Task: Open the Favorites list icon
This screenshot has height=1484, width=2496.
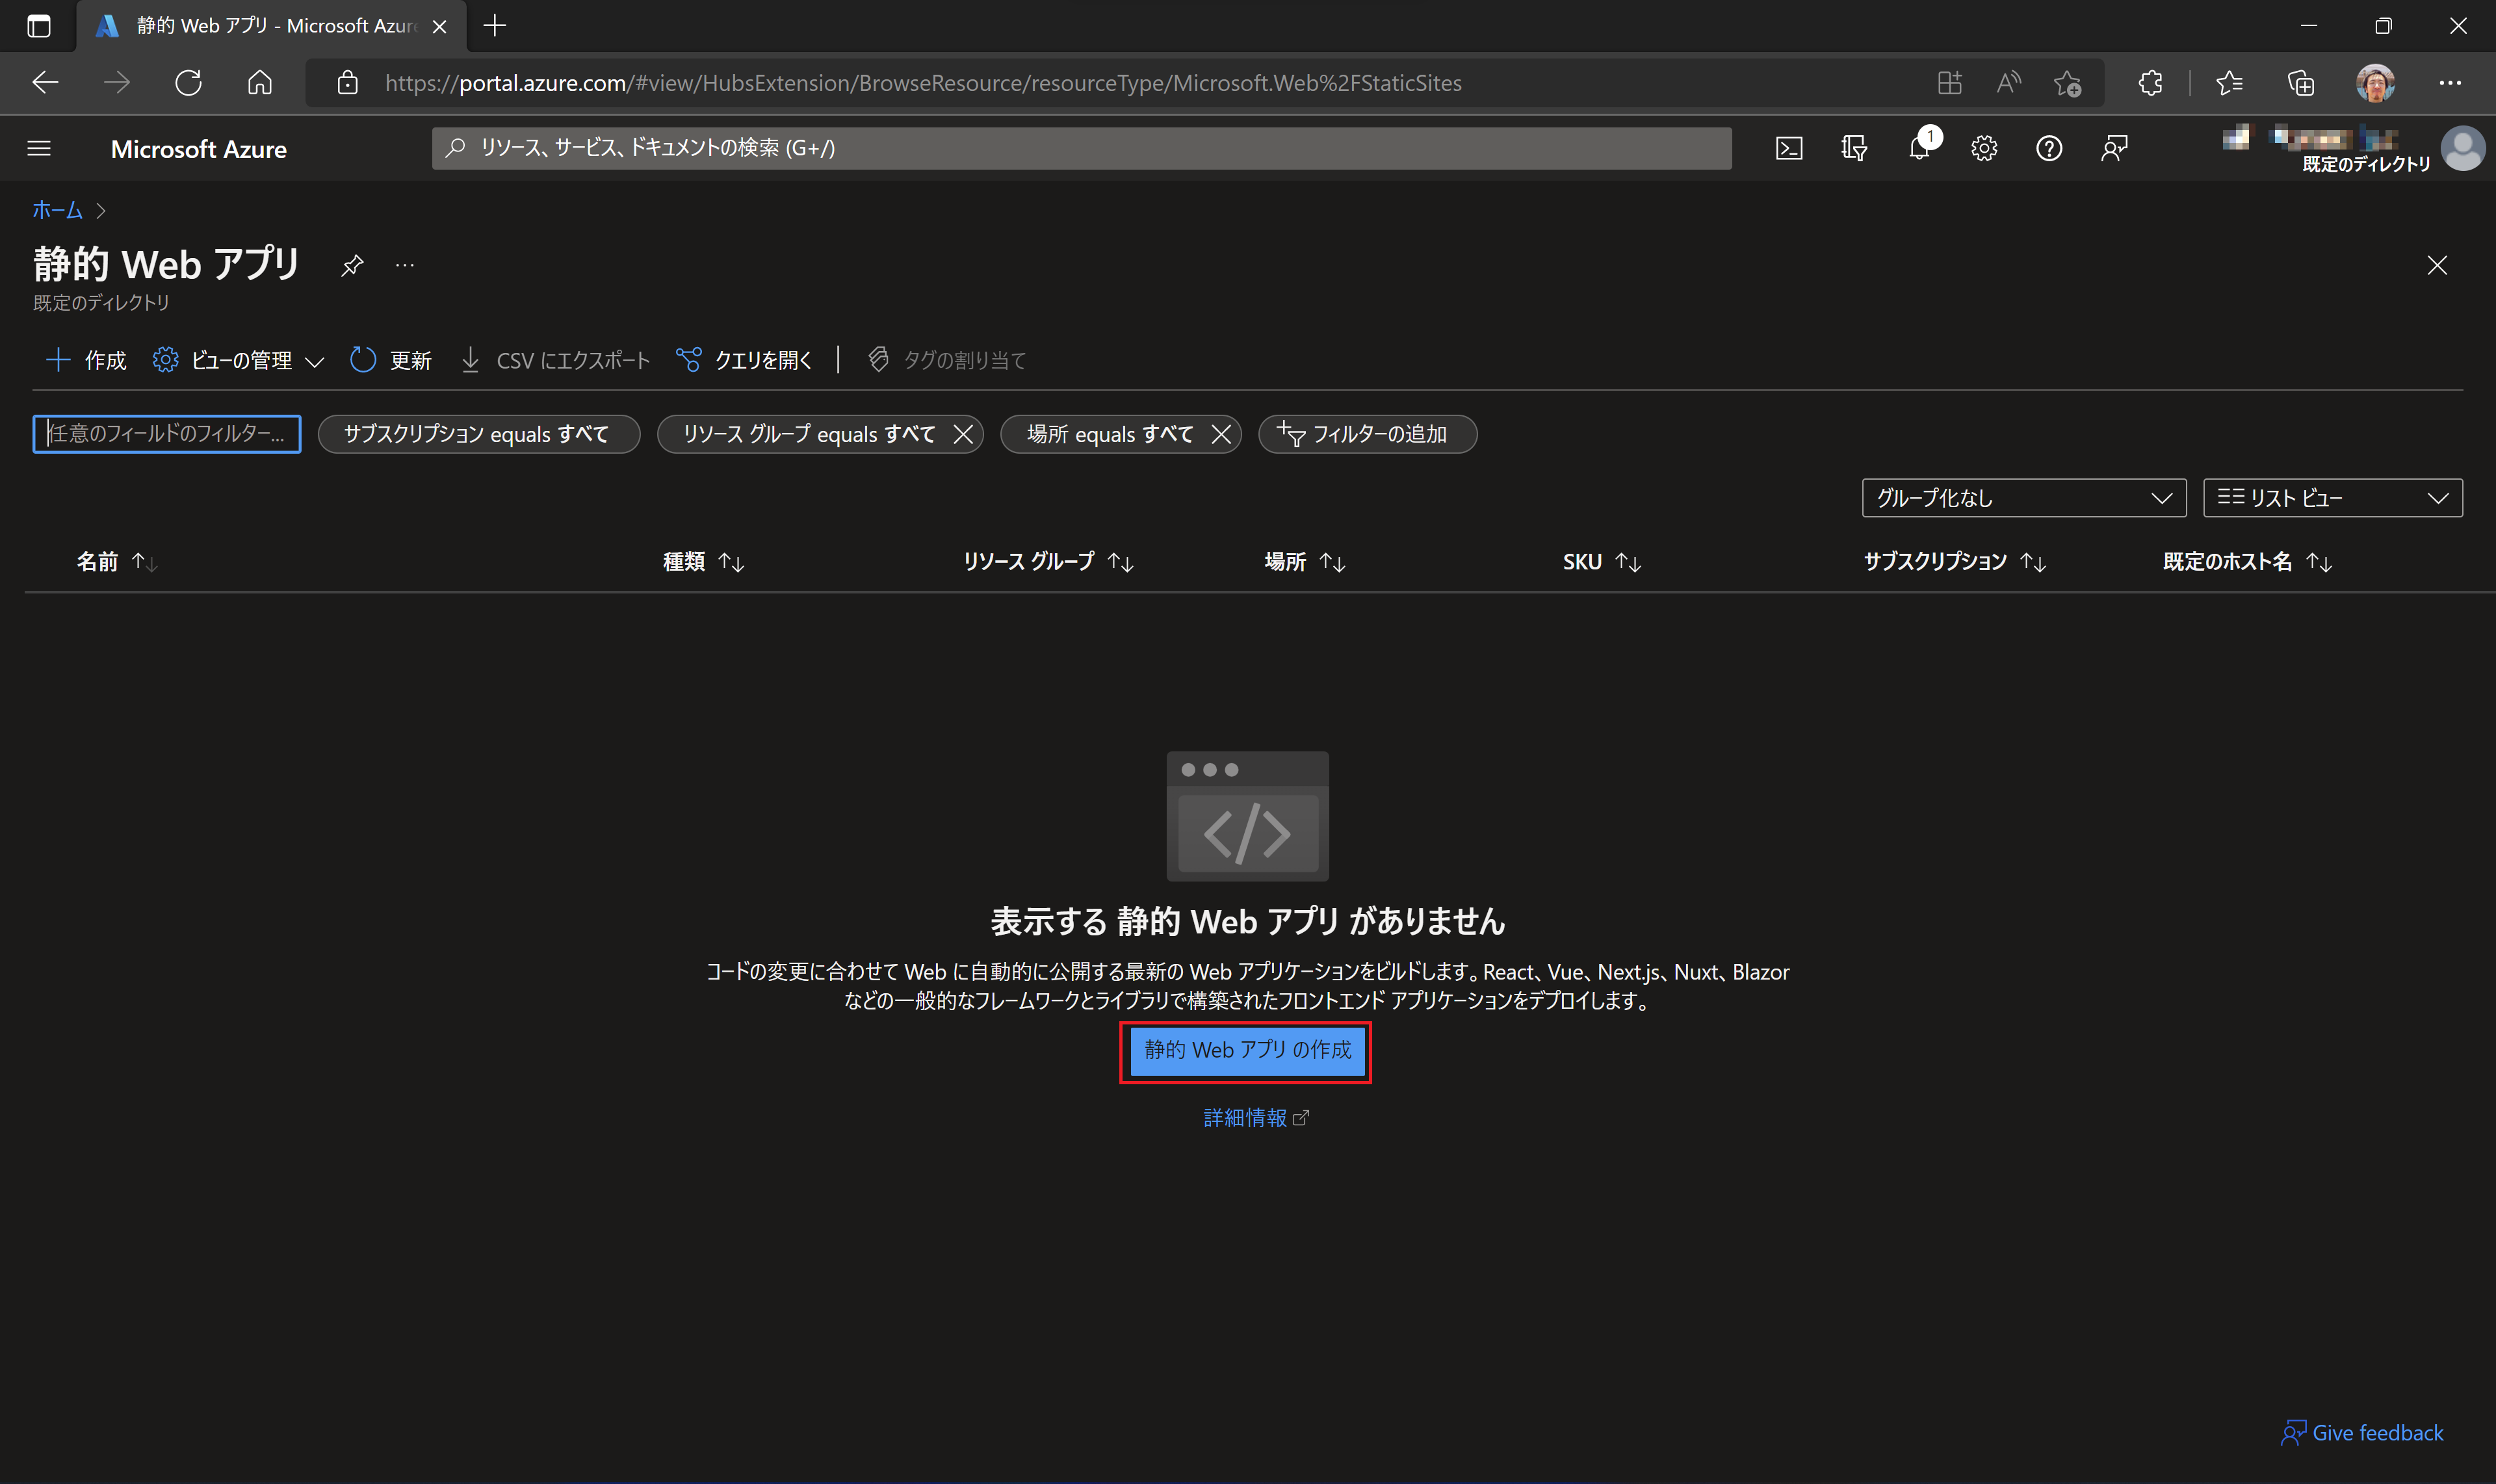Action: point(2229,83)
